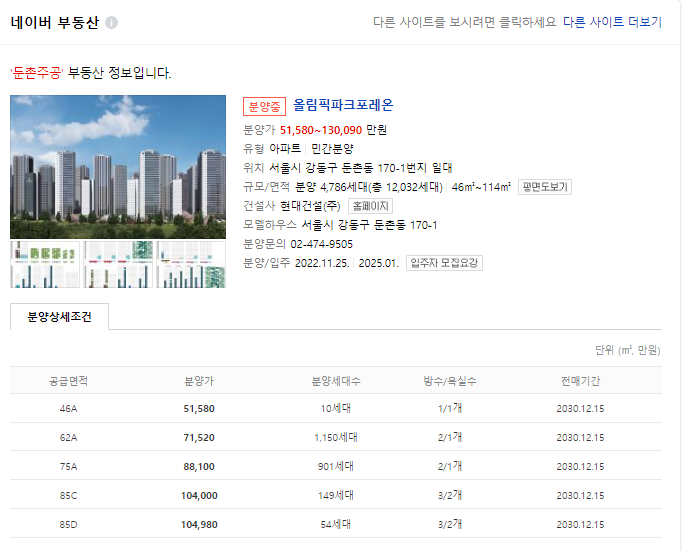Viewport: 683px width, 551px height.
Task: Click the 1,150세대 cell
Action: click(336, 437)
